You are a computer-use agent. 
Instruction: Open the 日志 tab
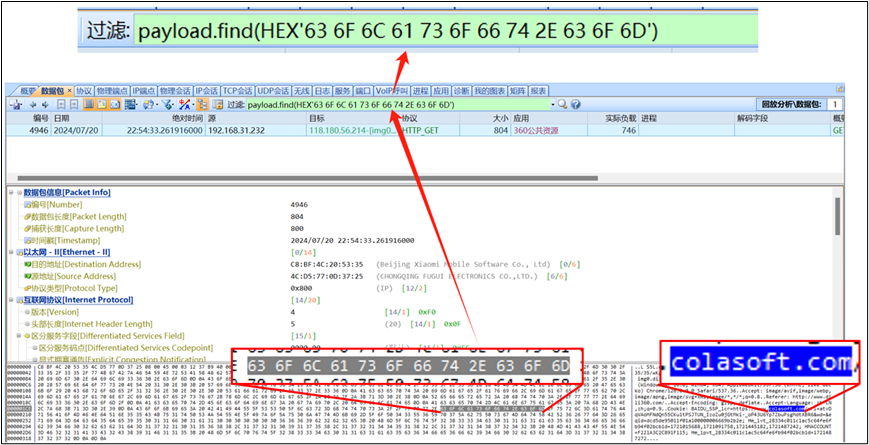pos(321,90)
